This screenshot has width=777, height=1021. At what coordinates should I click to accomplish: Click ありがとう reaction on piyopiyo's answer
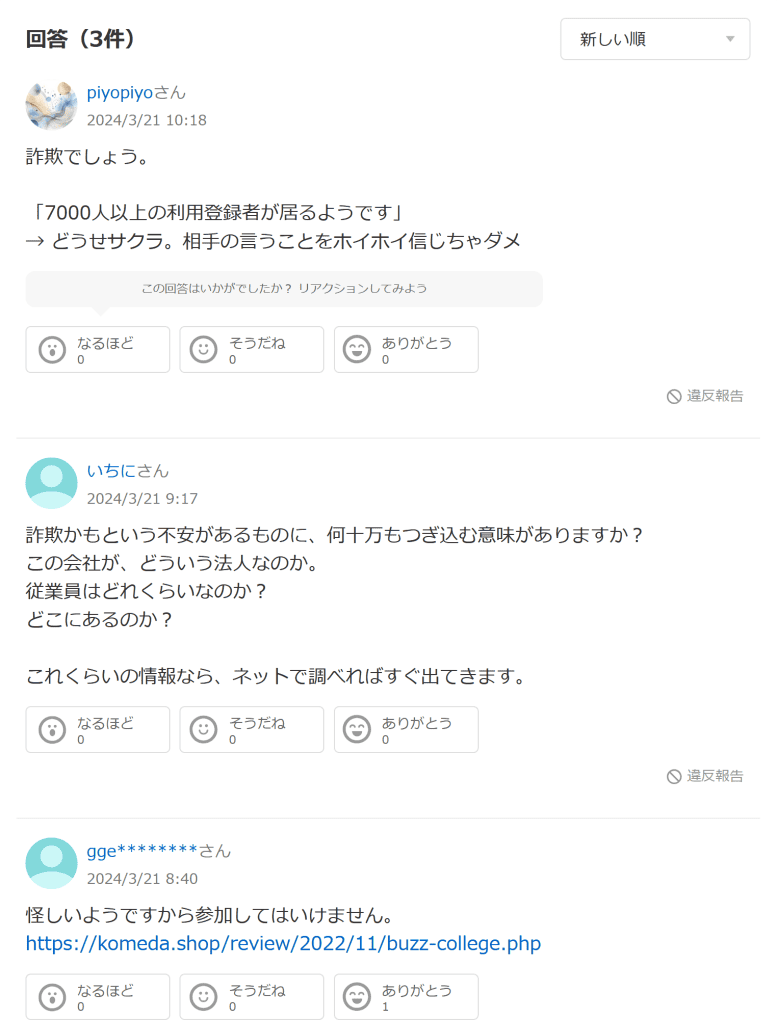pyautogui.click(x=405, y=349)
